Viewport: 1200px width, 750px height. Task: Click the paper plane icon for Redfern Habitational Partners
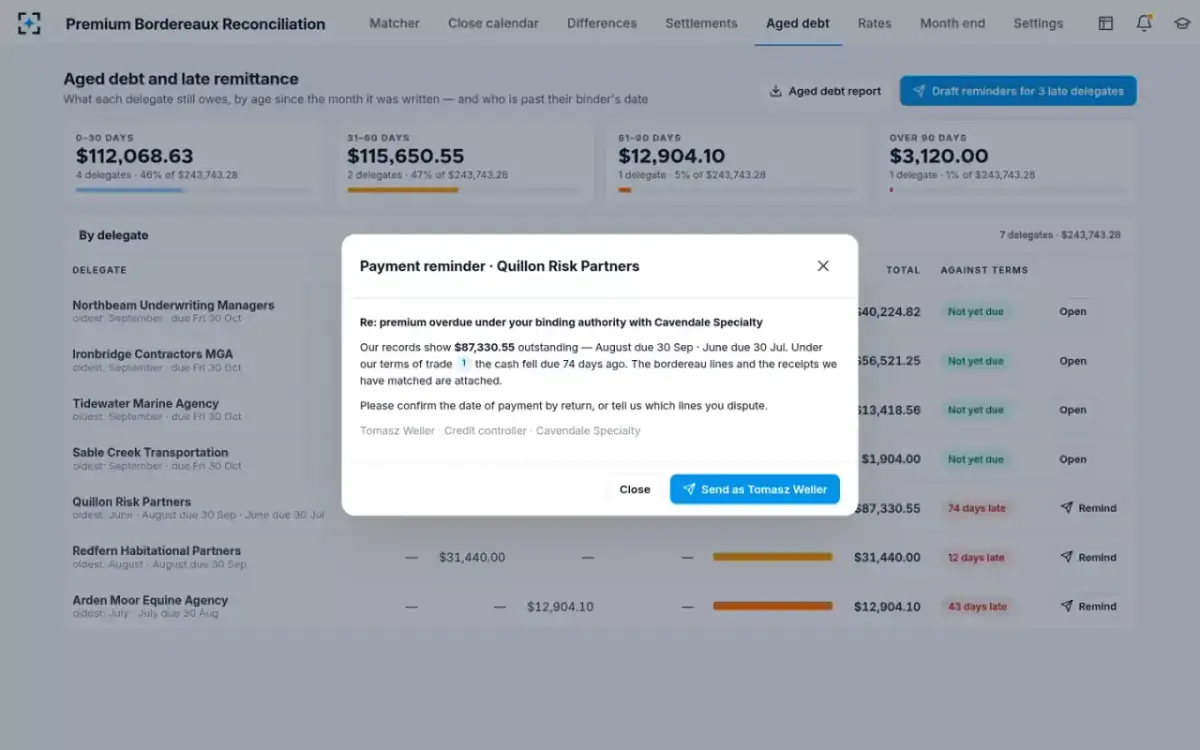(1066, 557)
